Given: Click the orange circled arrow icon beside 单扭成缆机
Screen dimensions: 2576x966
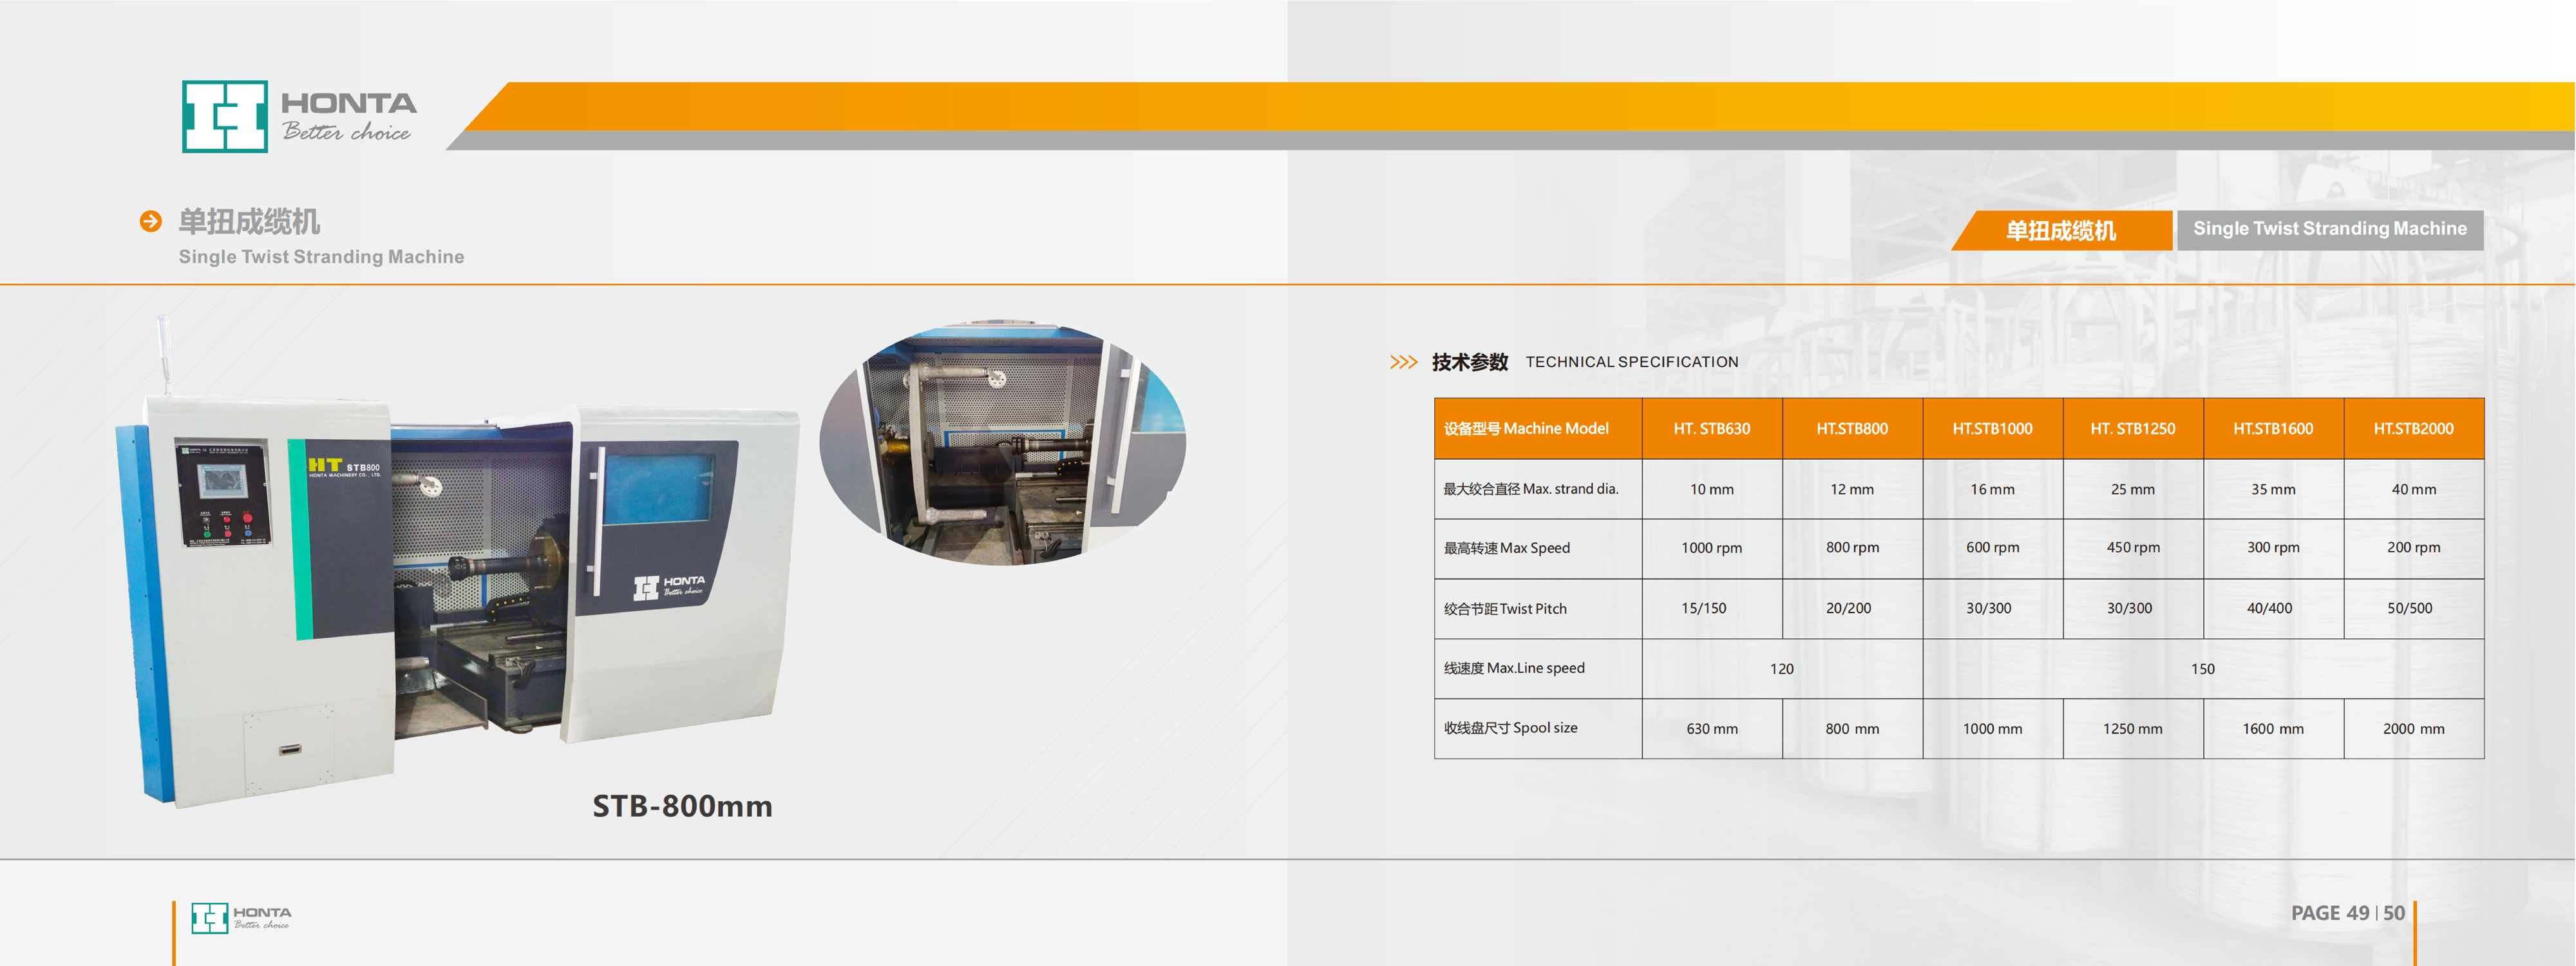Looking at the screenshot, I should pyautogui.click(x=151, y=221).
